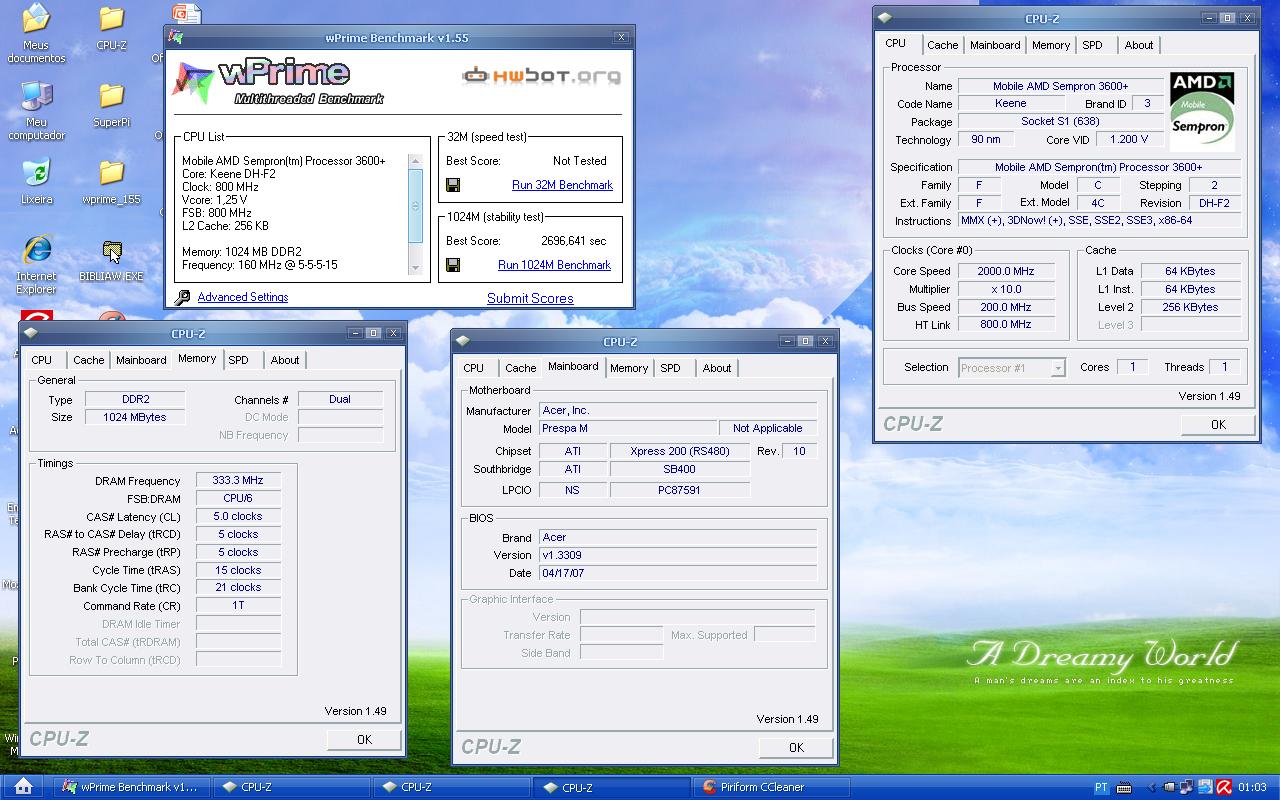Click the AMD Mobile Sempron logo in CPU-Z
This screenshot has width=1280, height=800.
(x=1202, y=111)
